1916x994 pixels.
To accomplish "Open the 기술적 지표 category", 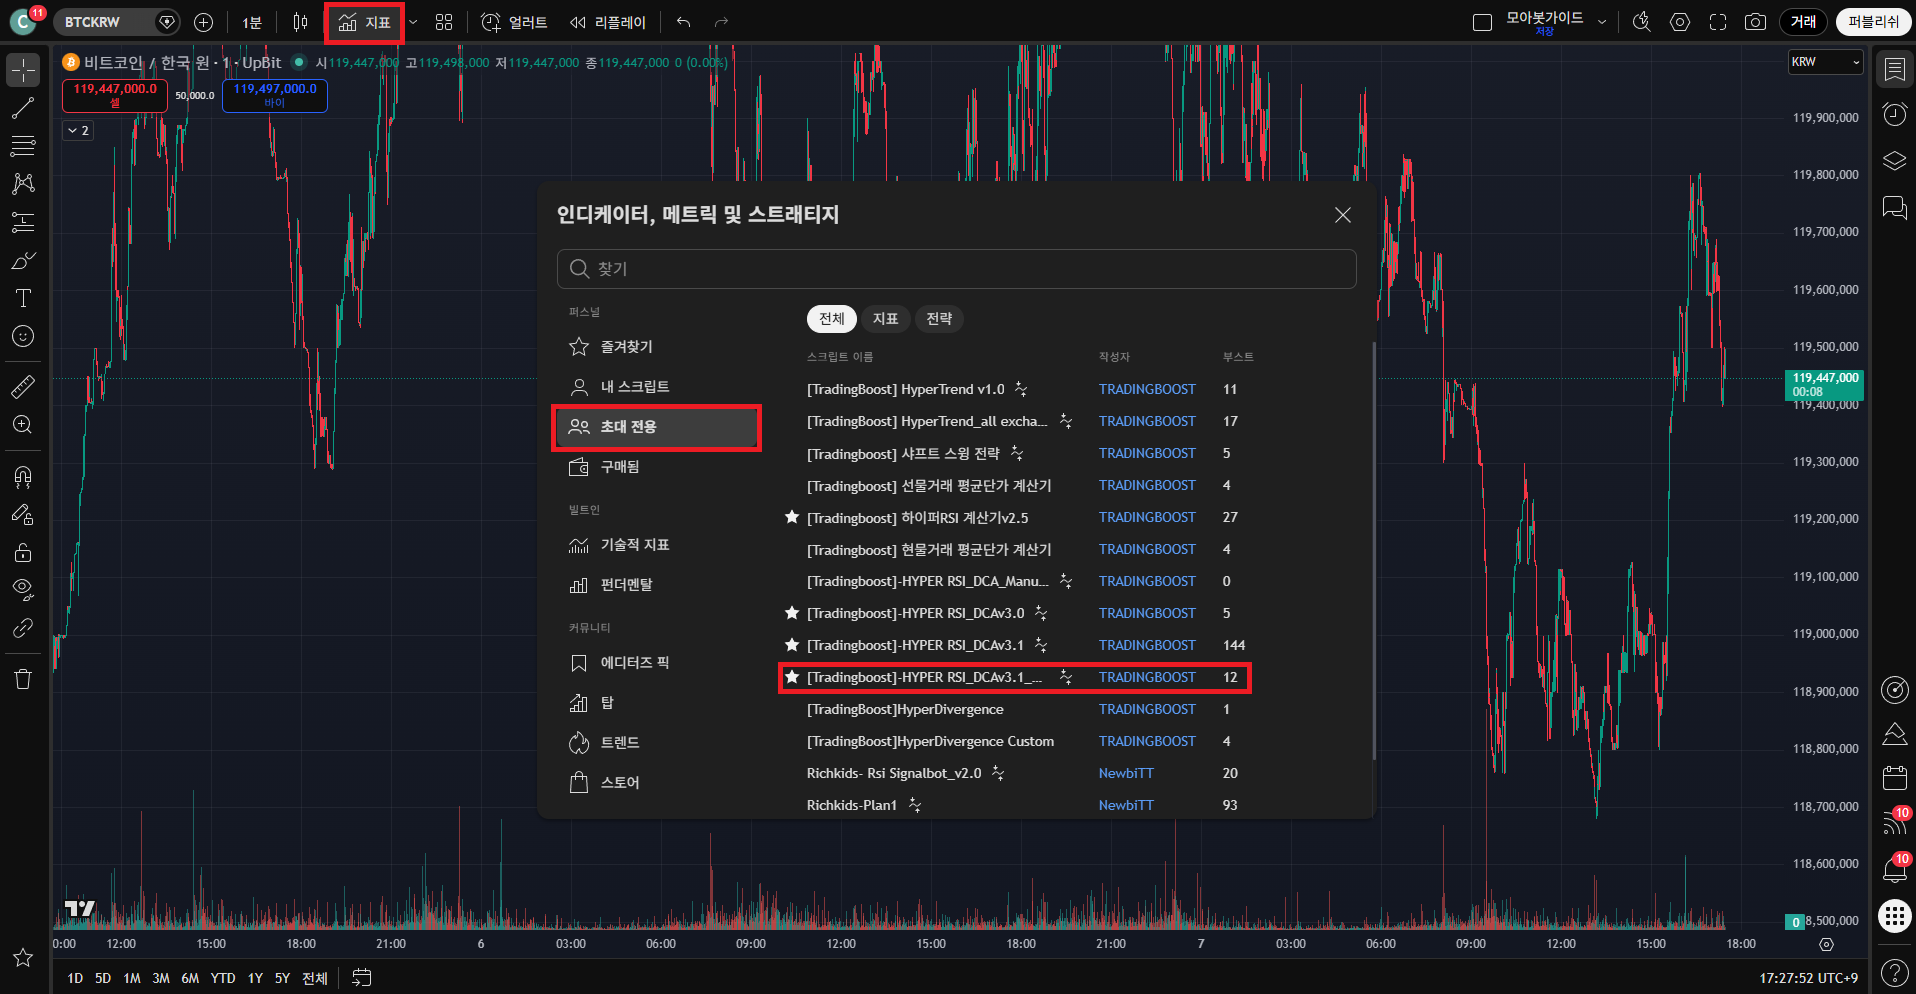I will [657, 545].
